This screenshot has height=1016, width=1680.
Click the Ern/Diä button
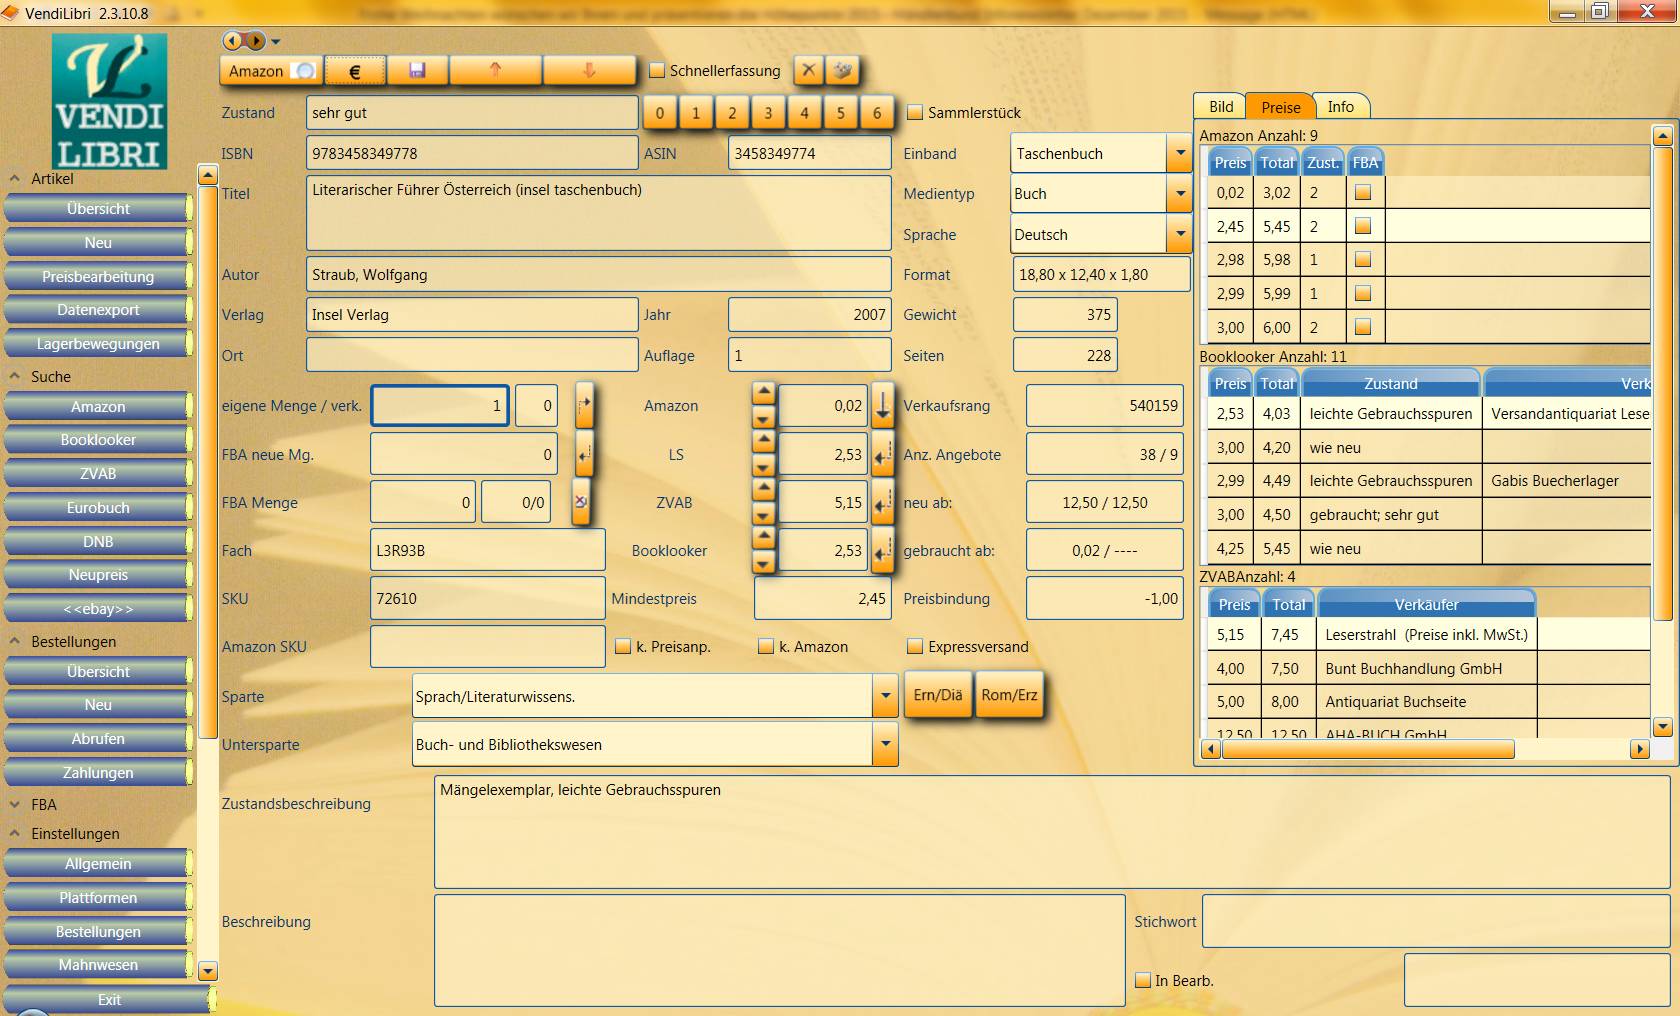[x=938, y=696]
